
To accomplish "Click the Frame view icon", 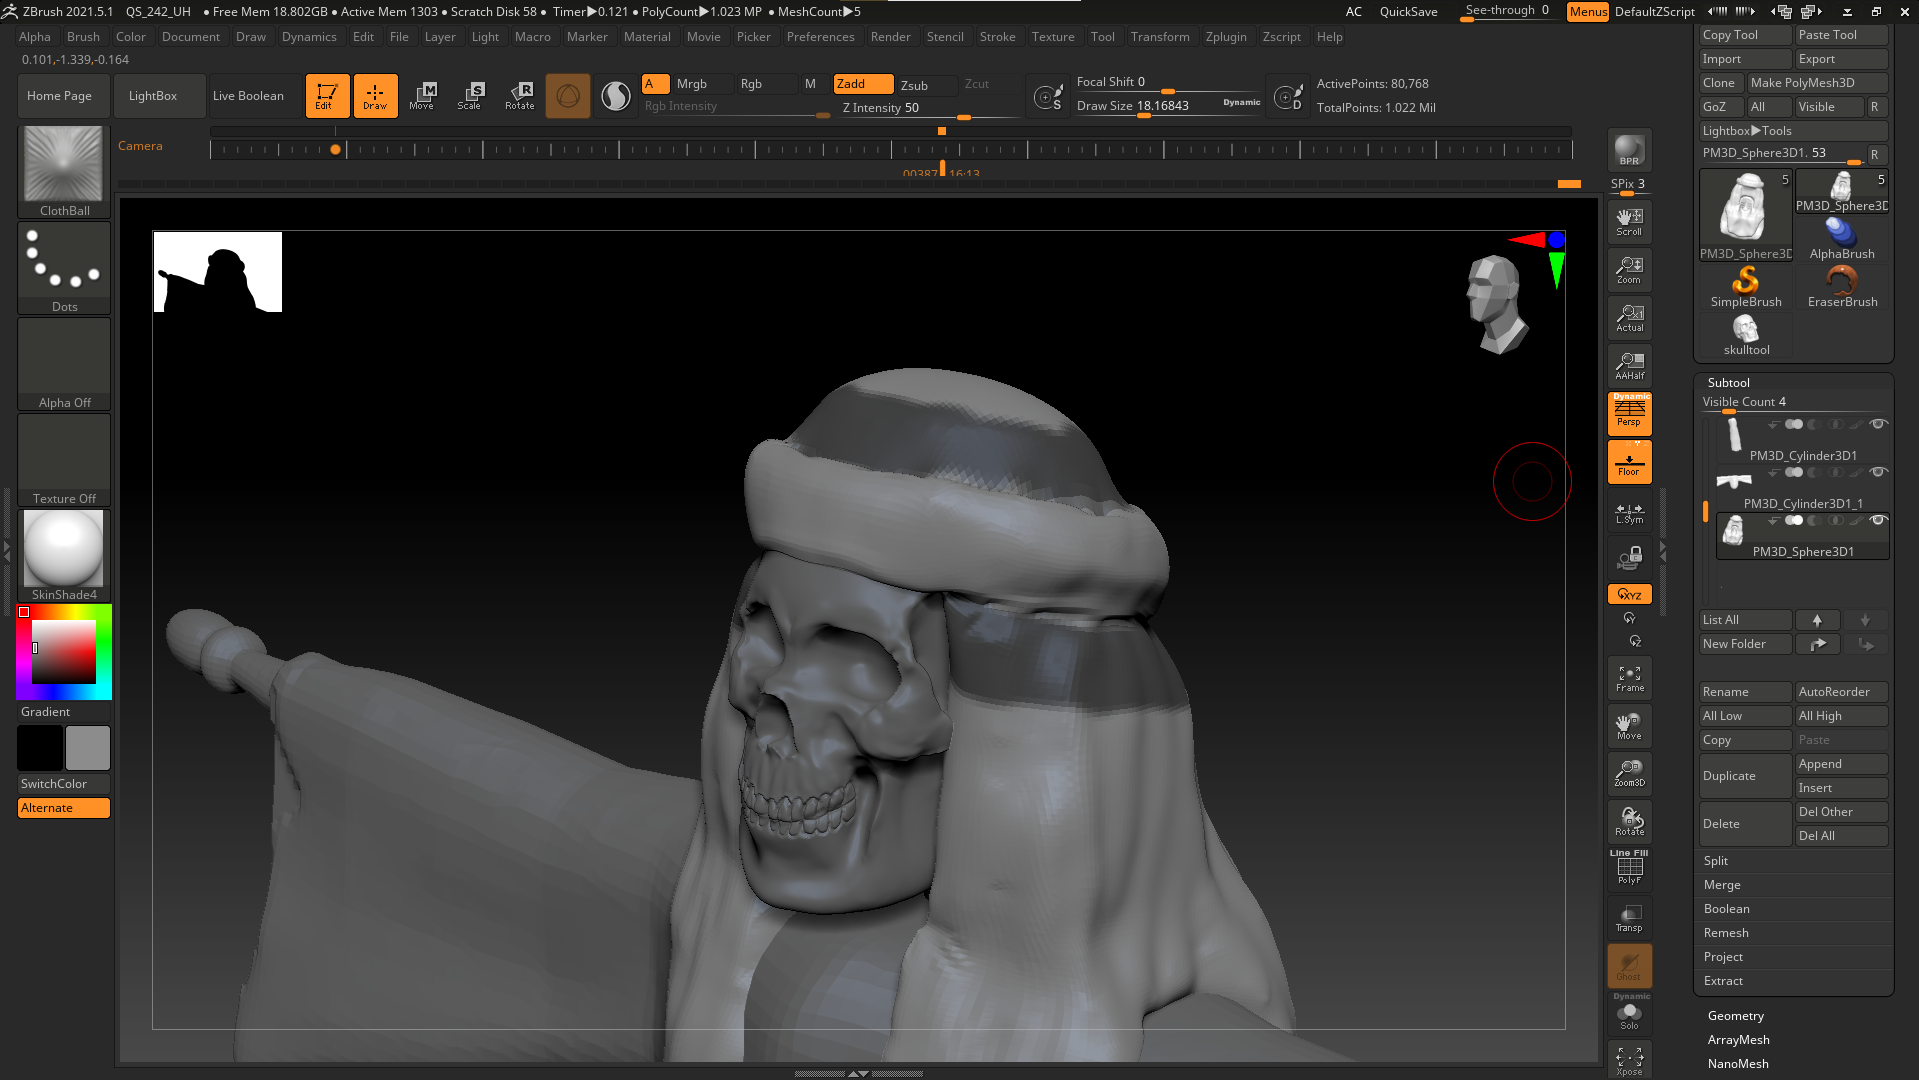I will tap(1629, 678).
